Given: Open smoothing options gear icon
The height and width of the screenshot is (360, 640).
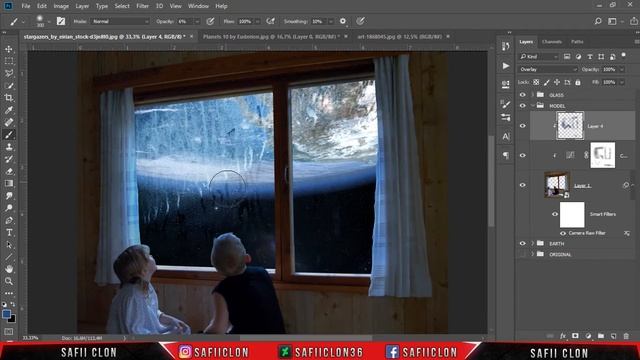Looking at the screenshot, I should pyautogui.click(x=343, y=21).
